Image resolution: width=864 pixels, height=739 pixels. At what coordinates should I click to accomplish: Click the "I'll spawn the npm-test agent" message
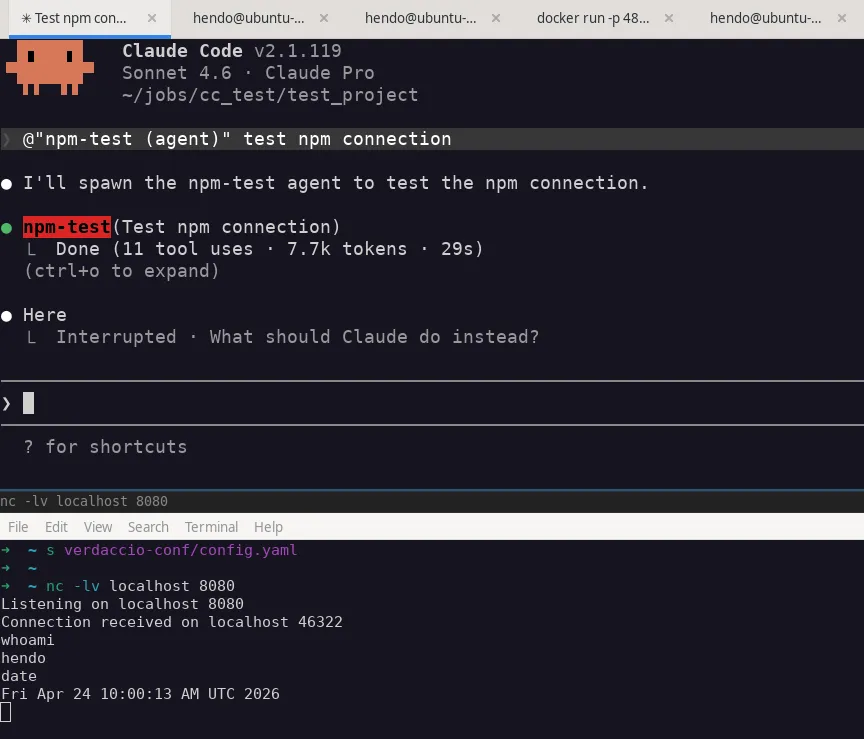(336, 183)
